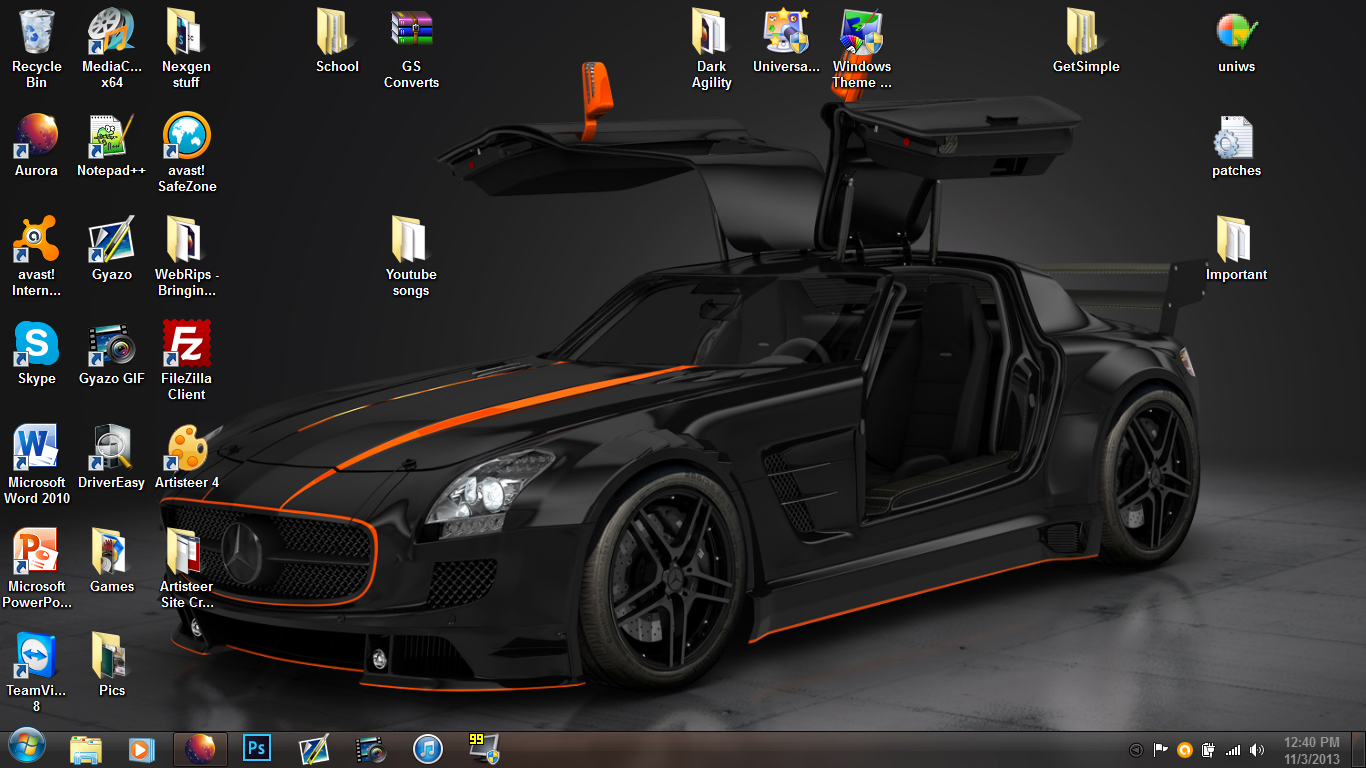Select the uniws desktop icon

pyautogui.click(x=1237, y=40)
